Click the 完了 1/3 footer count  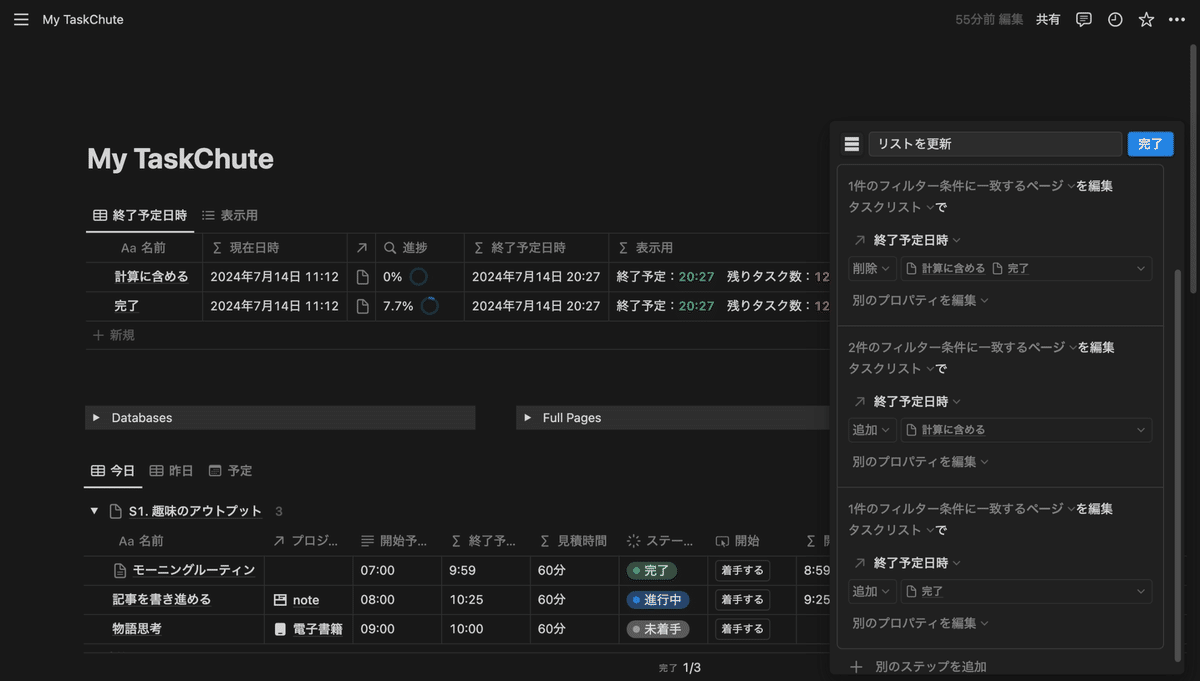(x=680, y=667)
